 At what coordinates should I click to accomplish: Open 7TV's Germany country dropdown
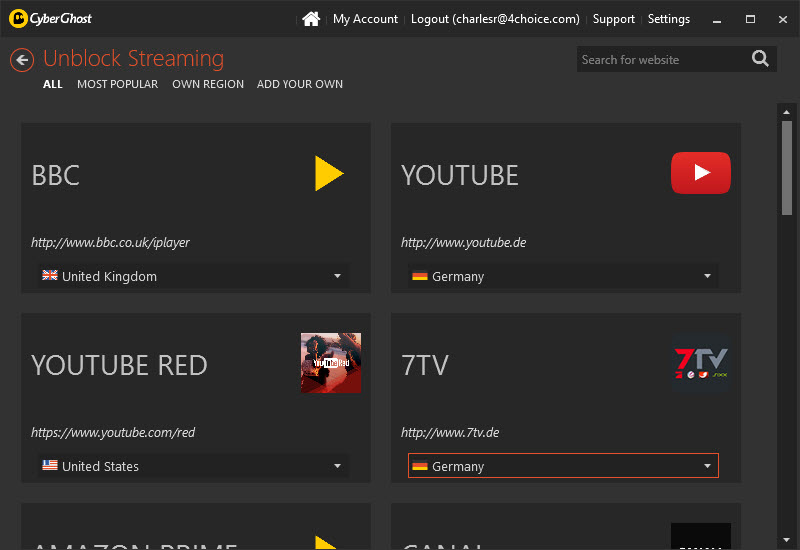tap(563, 466)
